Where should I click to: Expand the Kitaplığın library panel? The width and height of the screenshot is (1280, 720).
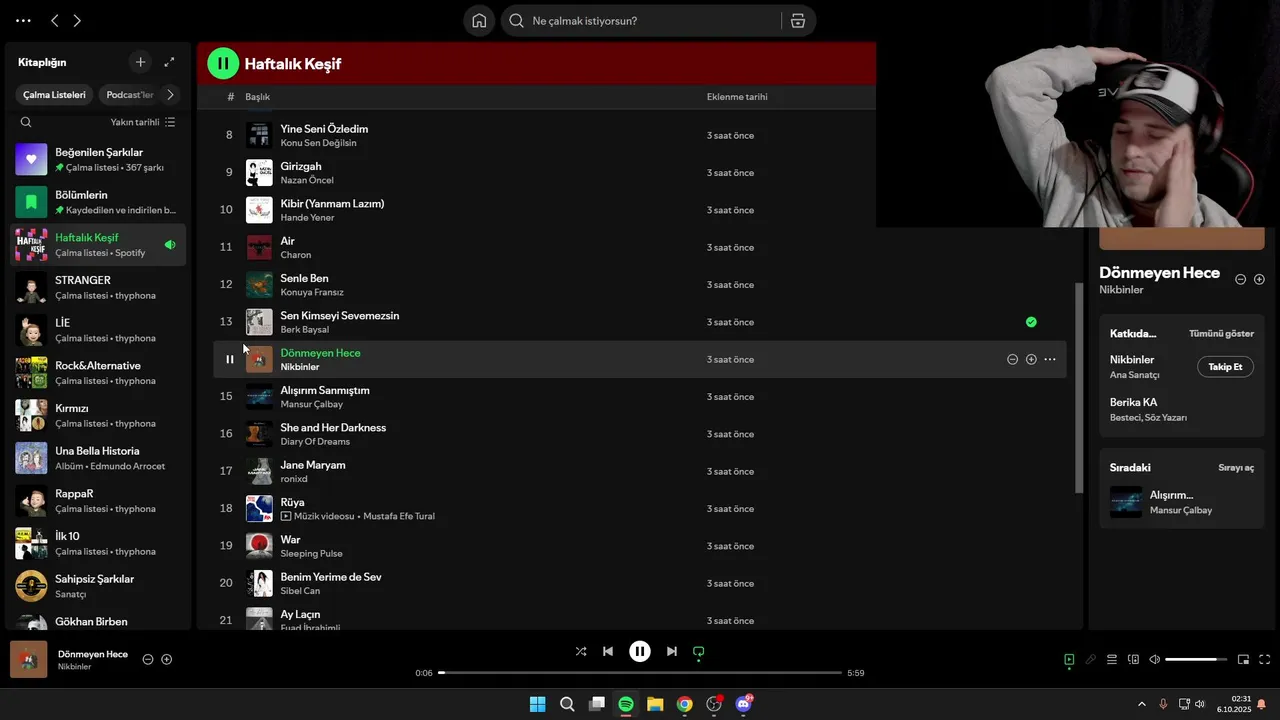coord(169,62)
